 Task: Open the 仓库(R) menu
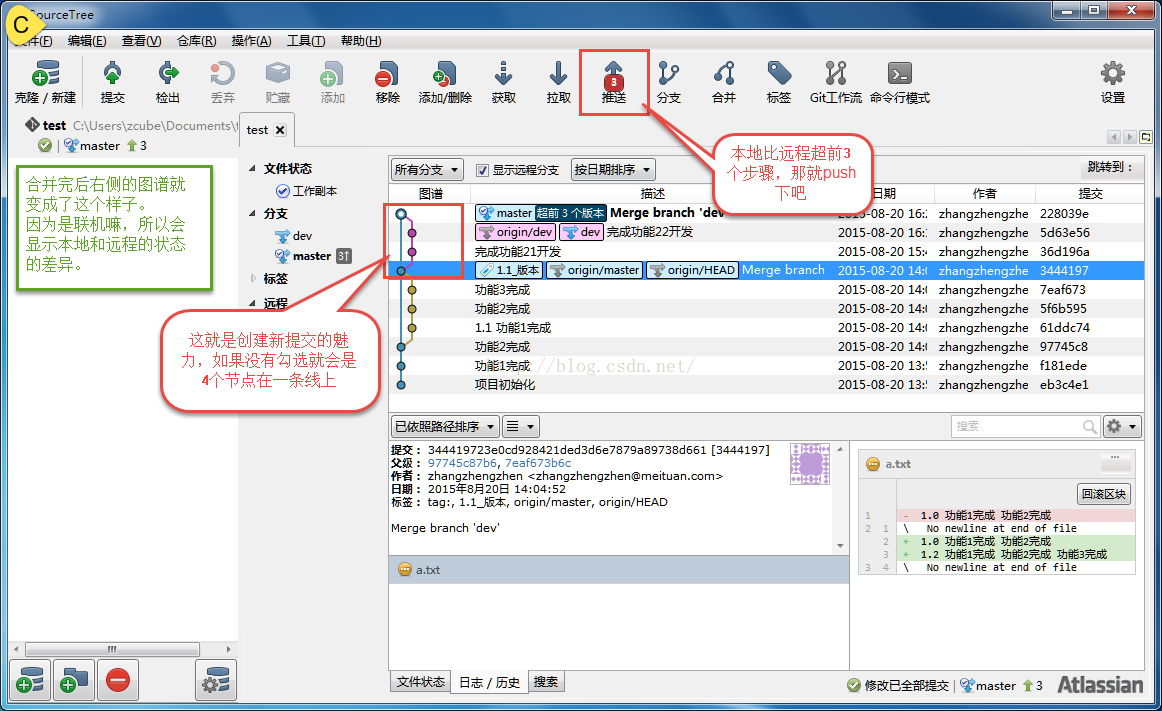click(x=196, y=41)
